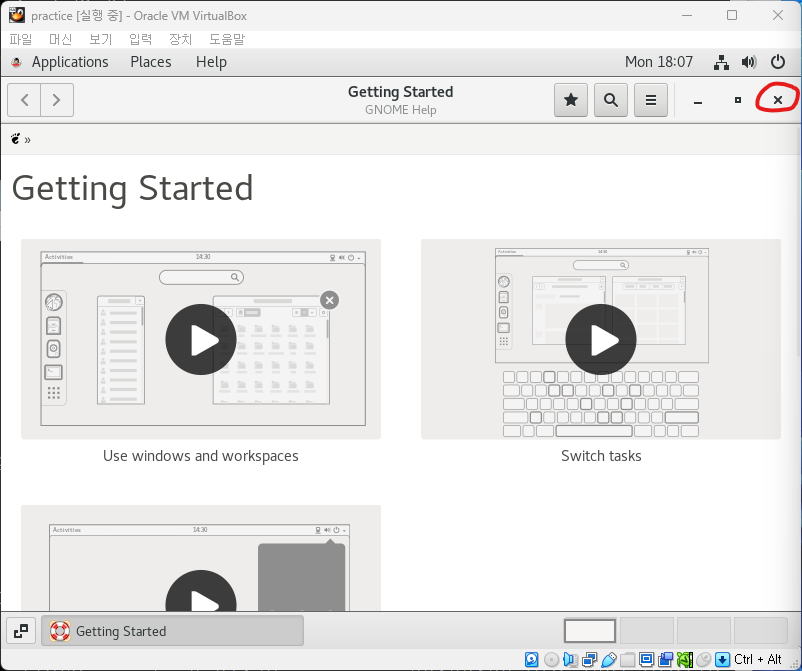This screenshot has height=671, width=802.
Task: Switch to the third workspace
Action: tap(703, 631)
